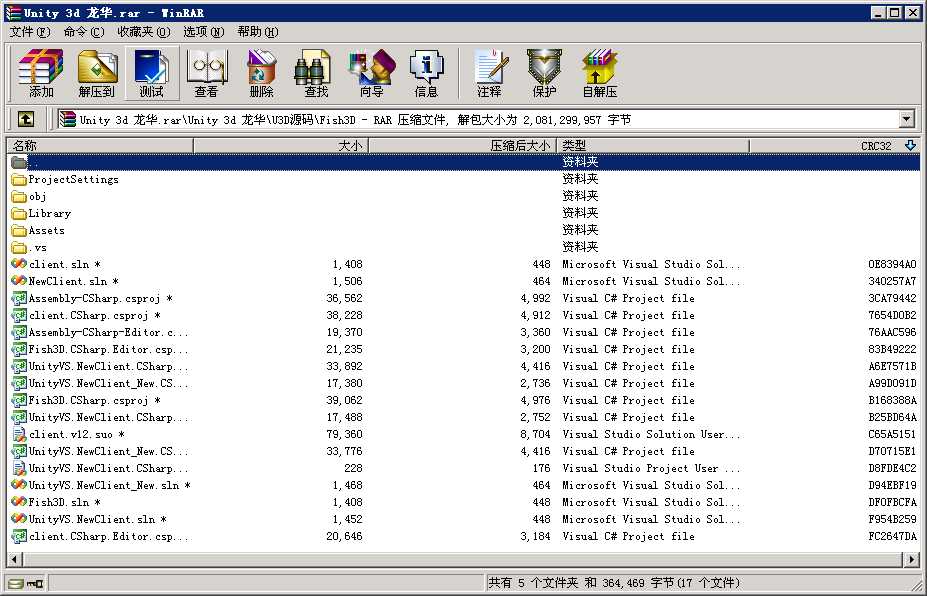The width and height of the screenshot is (927, 596).
Task: Click the CRC32 value FC2647DA
Action: coord(892,536)
